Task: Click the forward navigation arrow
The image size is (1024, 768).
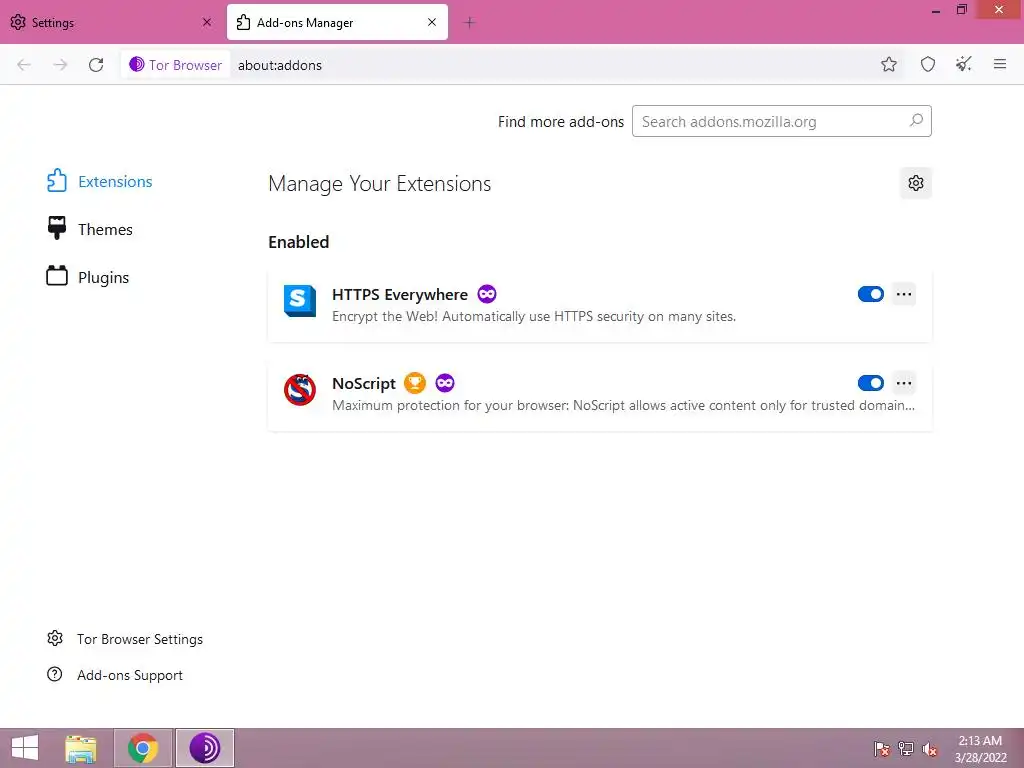Action: coord(60,65)
